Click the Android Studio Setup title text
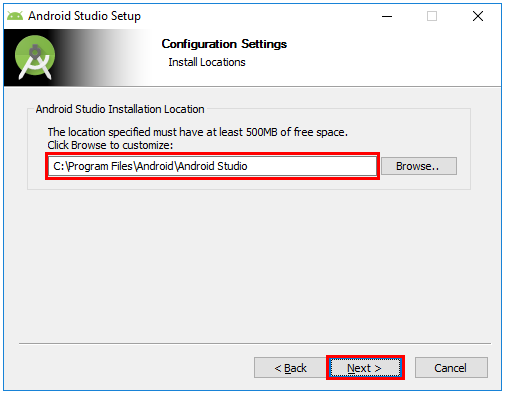Screen dimensions: 505x393 point(84,16)
